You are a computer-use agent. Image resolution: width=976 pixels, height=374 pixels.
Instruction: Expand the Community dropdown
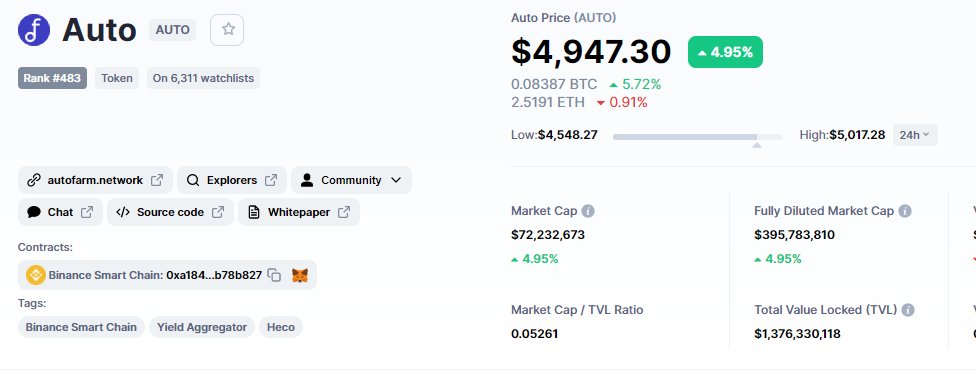coord(351,180)
